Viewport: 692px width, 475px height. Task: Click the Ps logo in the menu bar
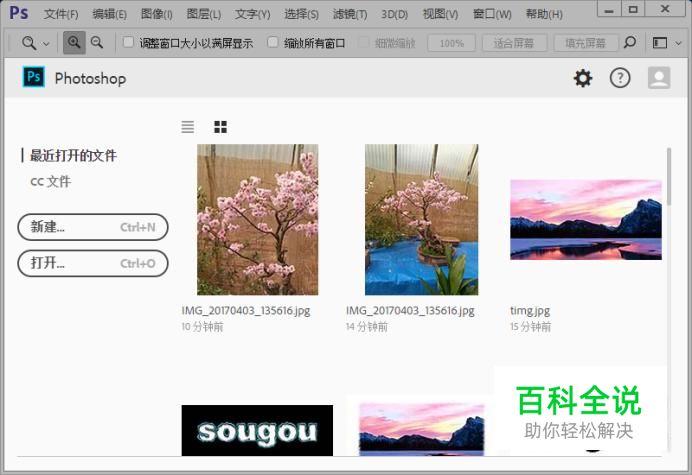tap(19, 13)
